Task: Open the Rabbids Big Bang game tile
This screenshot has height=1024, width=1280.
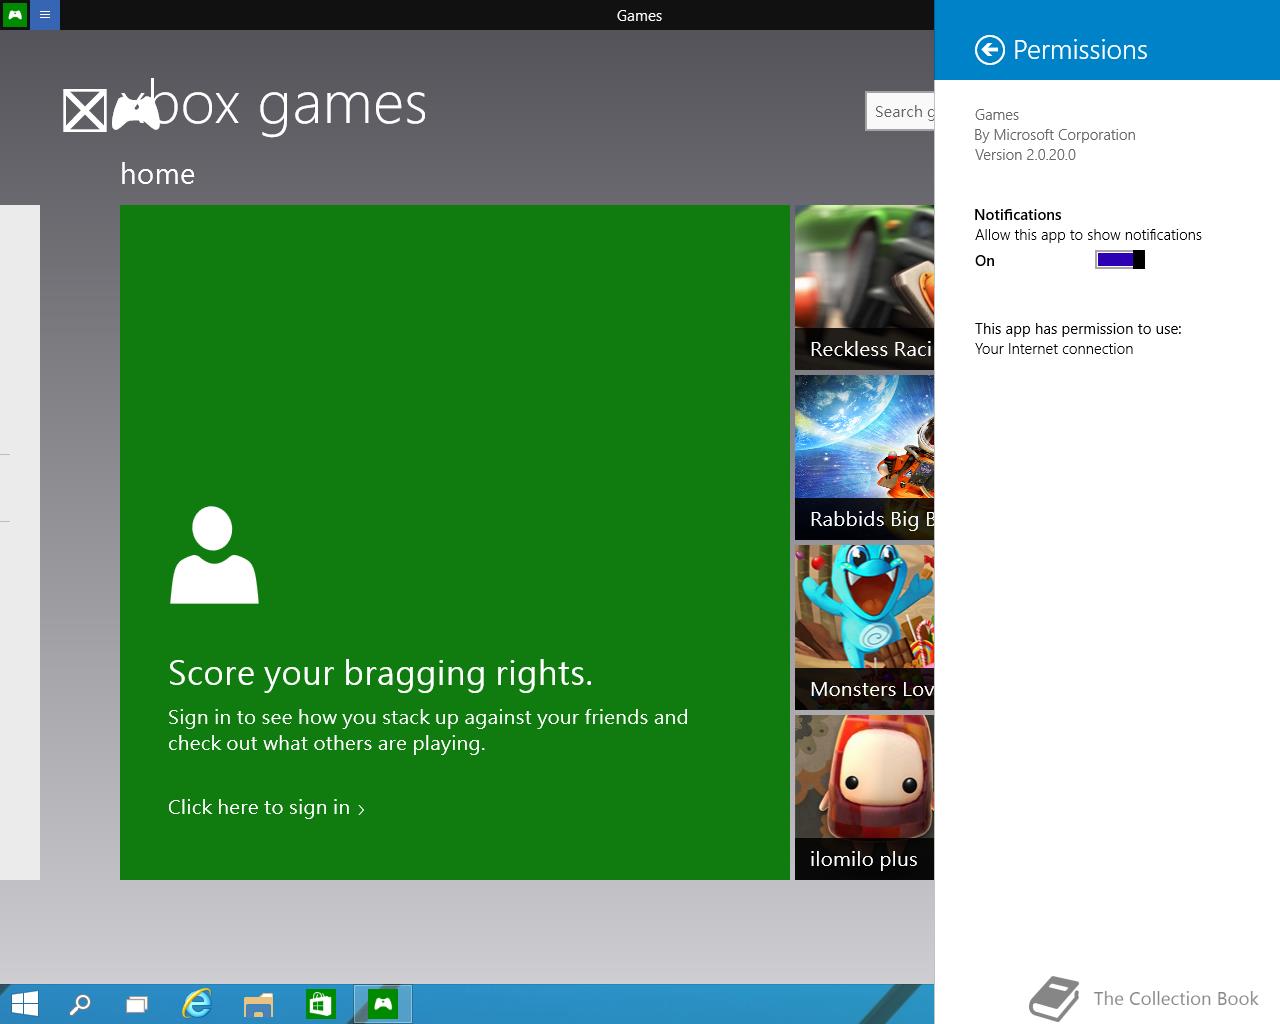Action: (x=864, y=458)
